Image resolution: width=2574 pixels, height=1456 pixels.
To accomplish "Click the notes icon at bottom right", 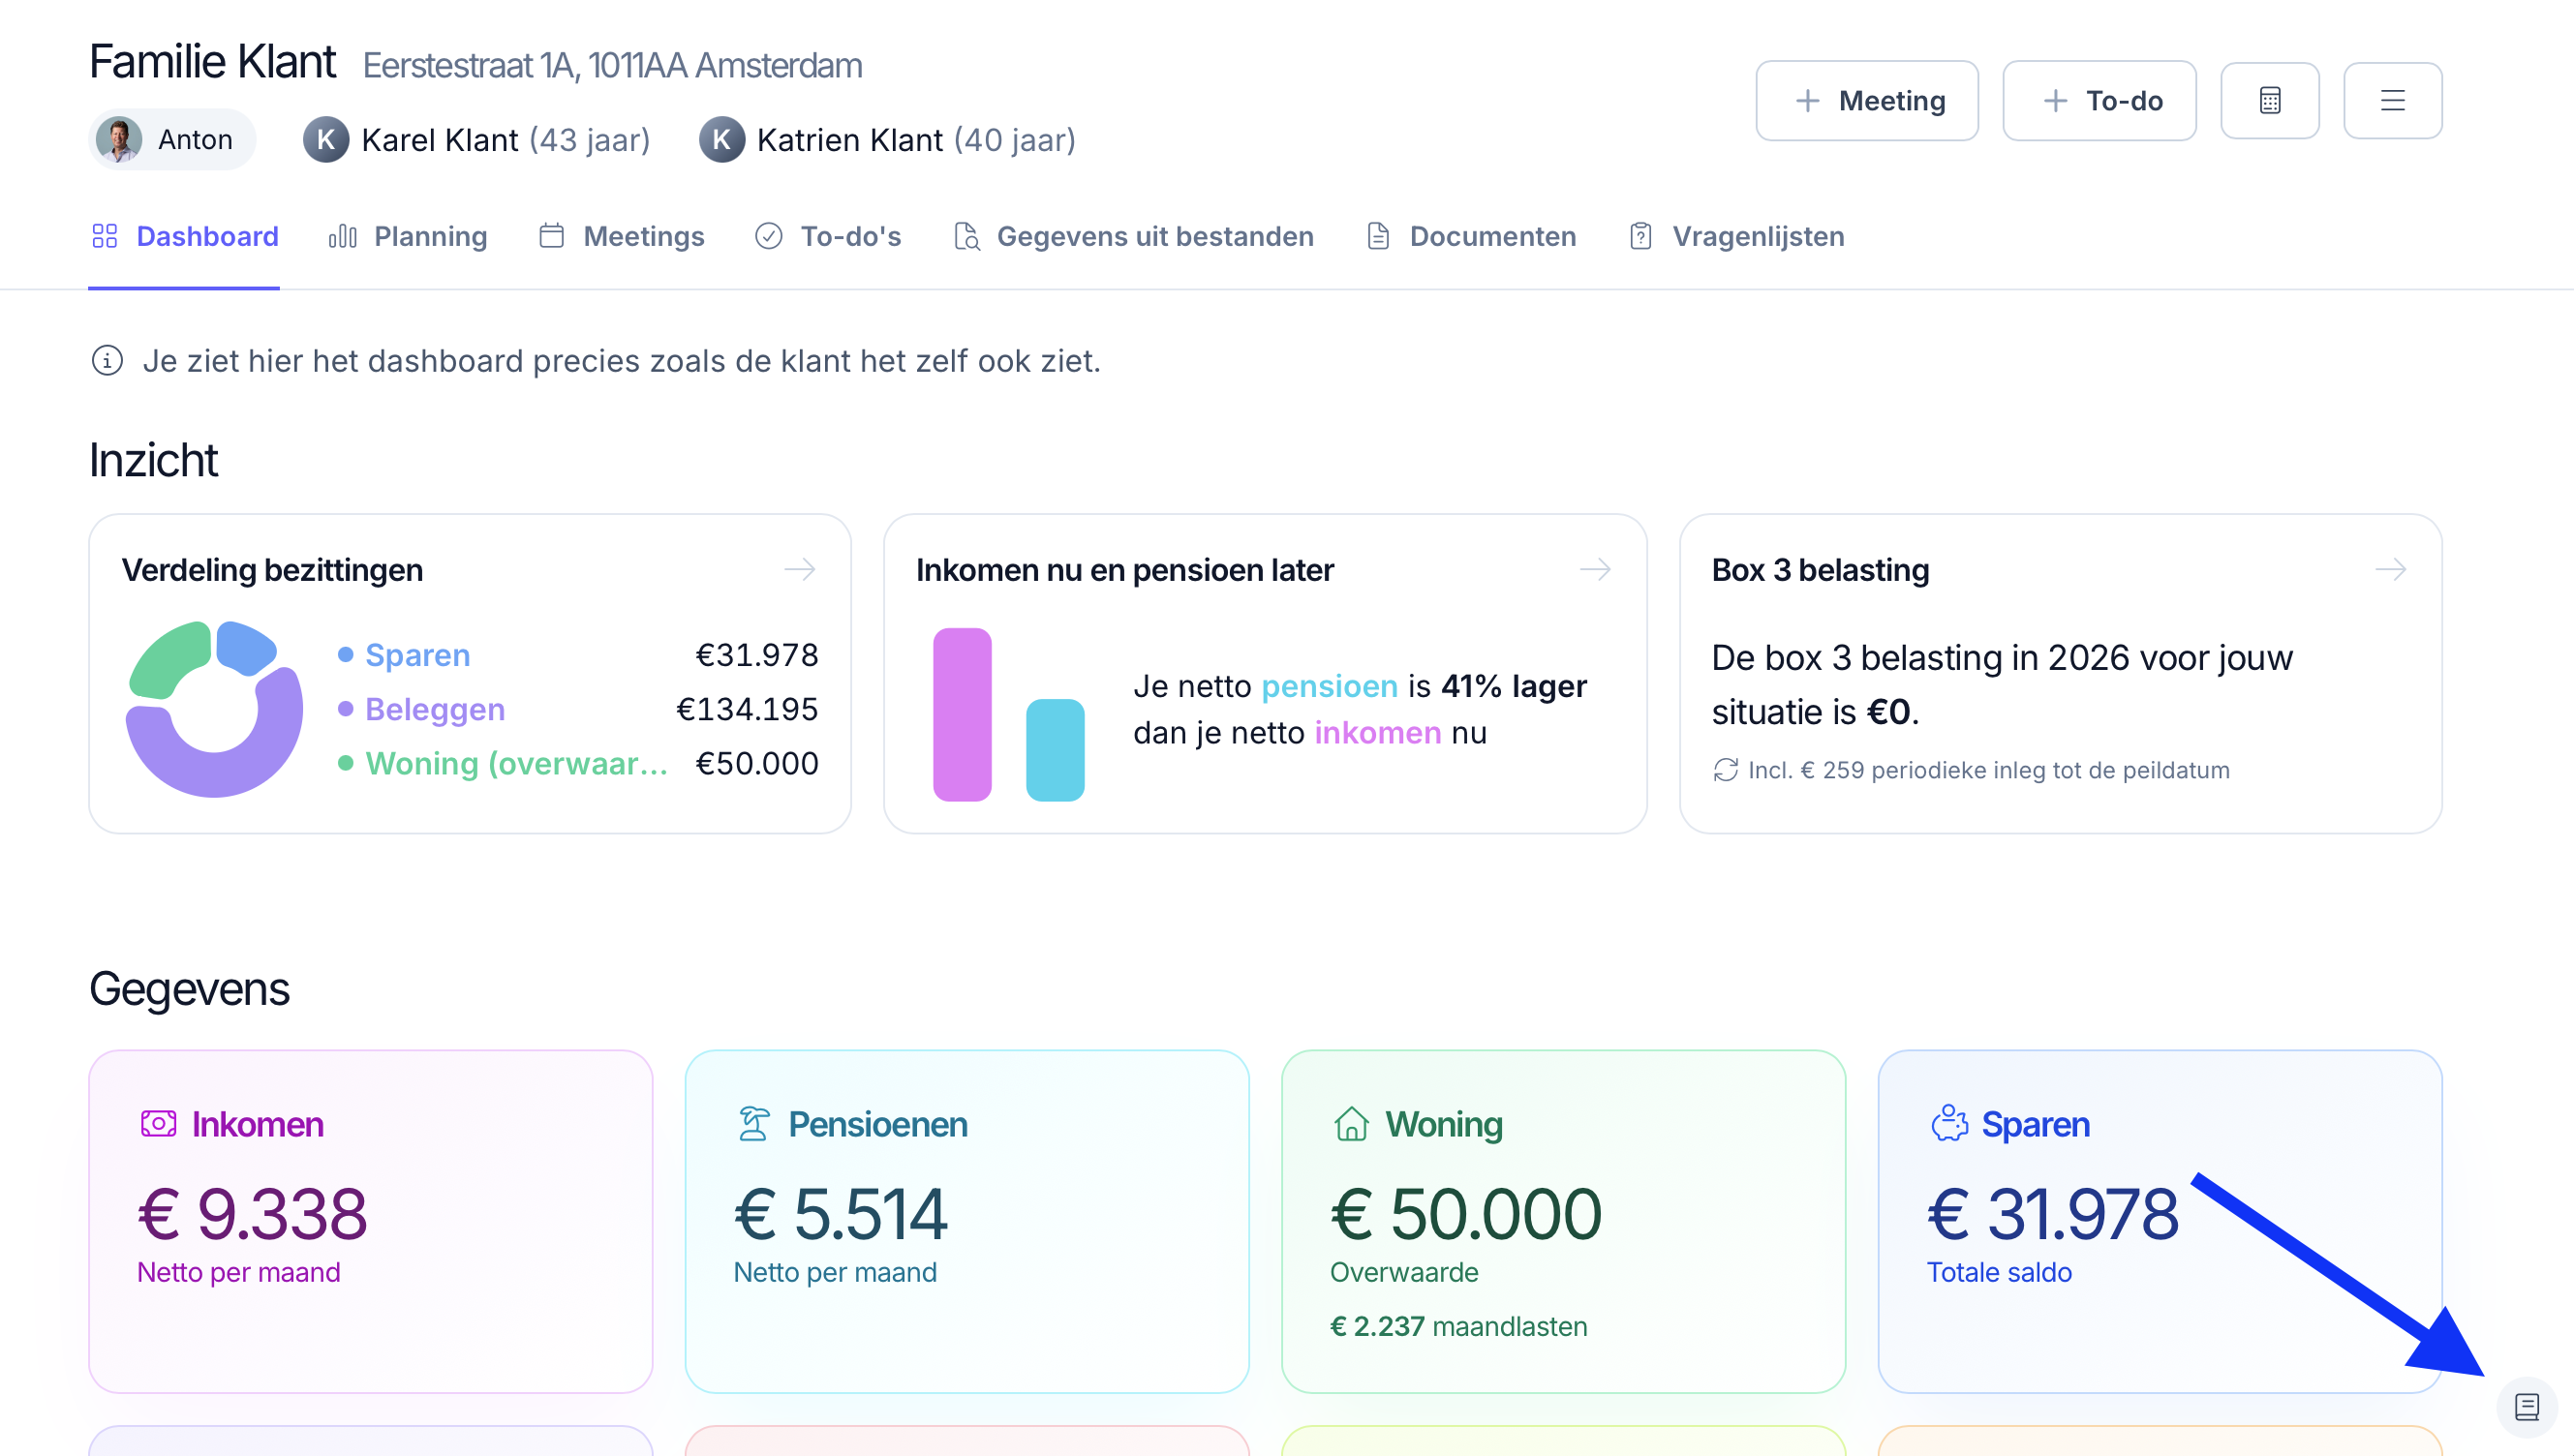I will pos(2526,1407).
